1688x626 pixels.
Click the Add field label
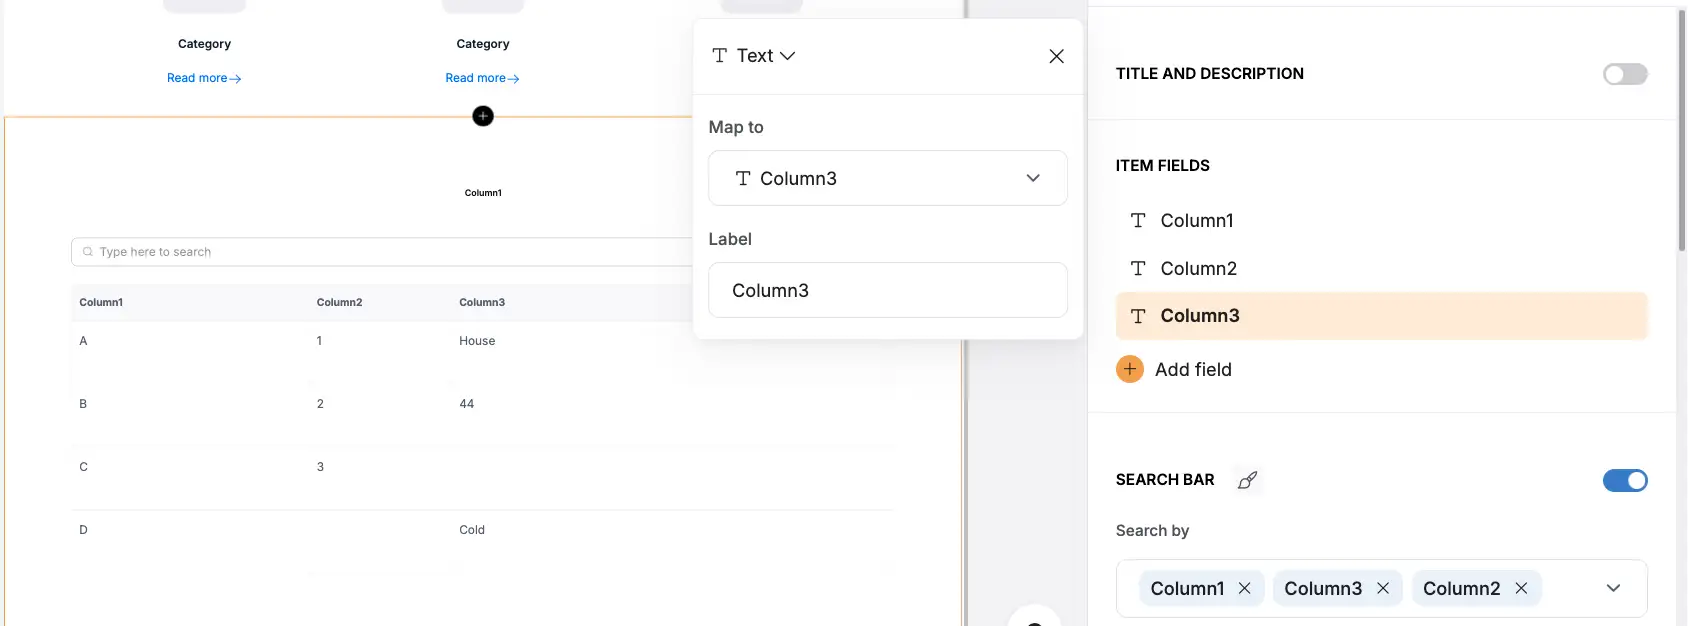[1193, 369]
